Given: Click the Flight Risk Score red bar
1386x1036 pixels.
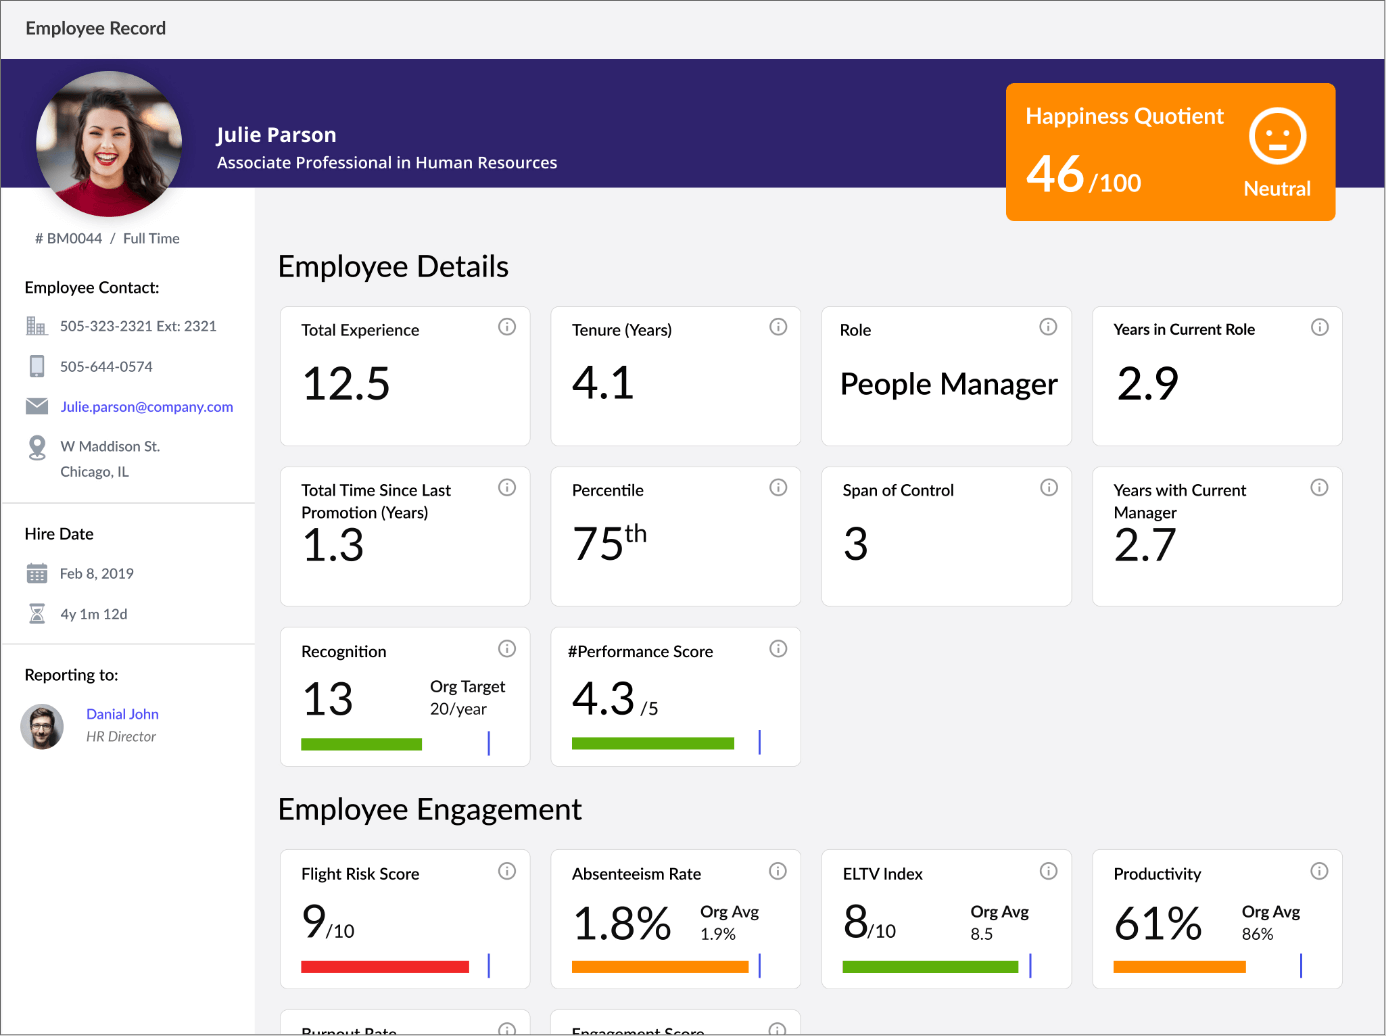Looking at the screenshot, I should [385, 967].
